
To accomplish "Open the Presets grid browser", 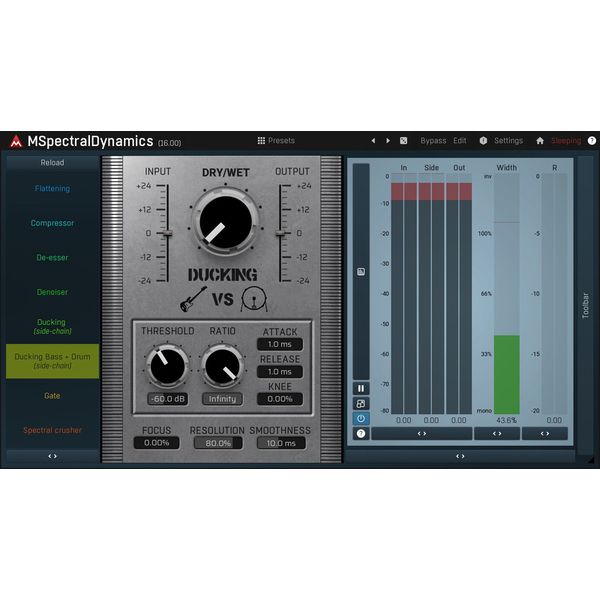I will click(x=276, y=140).
